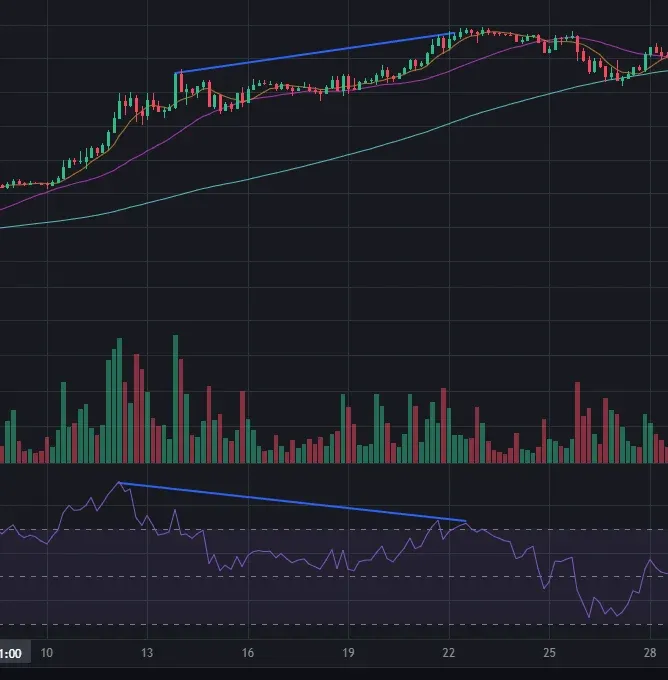Click the tallest red volume bar near 26

(x=577, y=422)
